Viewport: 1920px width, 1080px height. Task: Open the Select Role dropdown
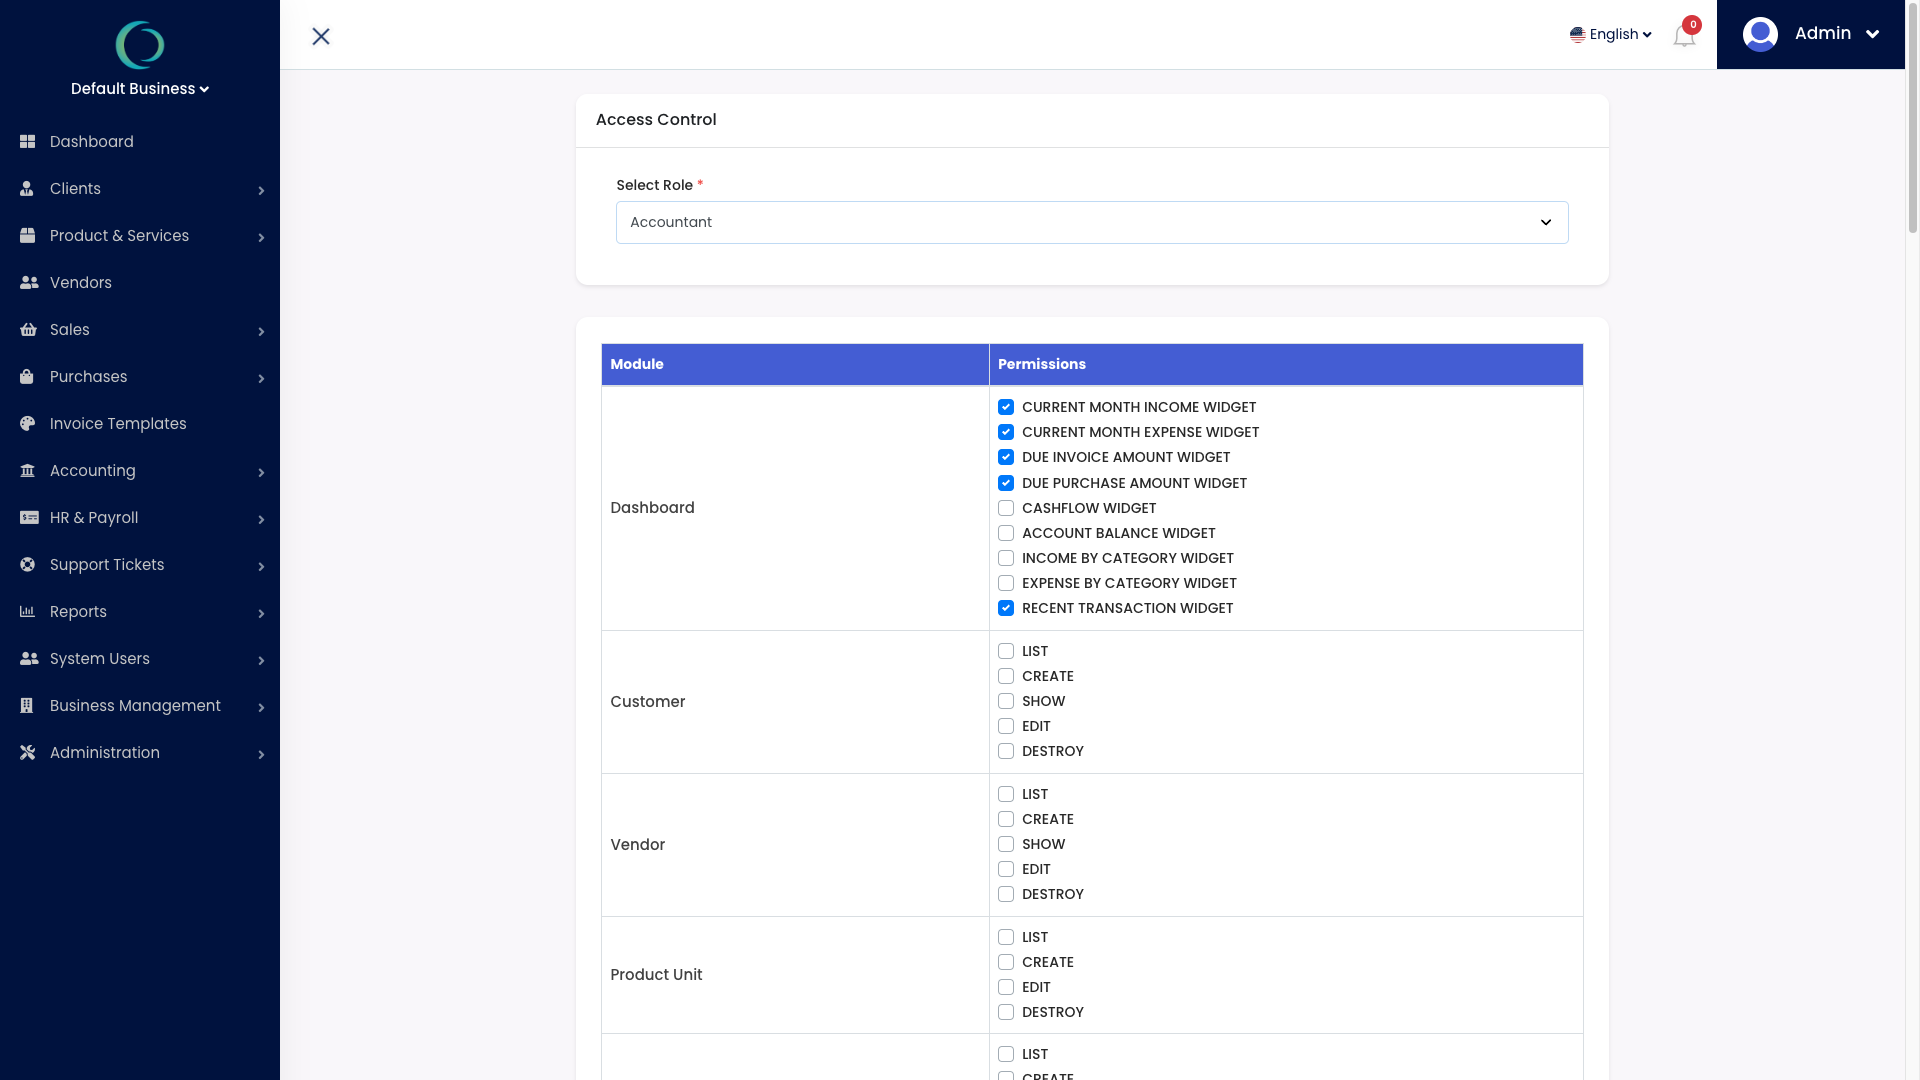point(1092,222)
